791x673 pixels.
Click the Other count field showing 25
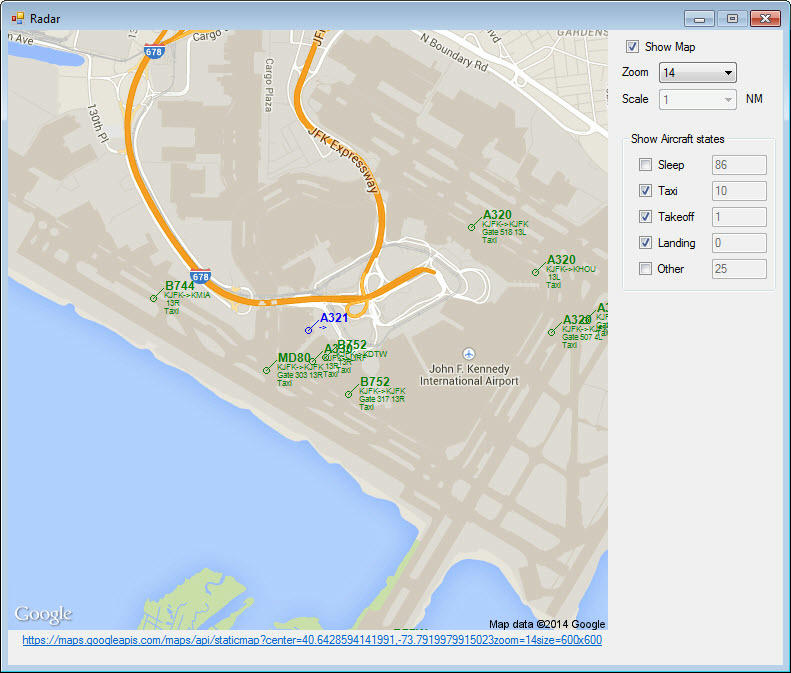pyautogui.click(x=739, y=269)
